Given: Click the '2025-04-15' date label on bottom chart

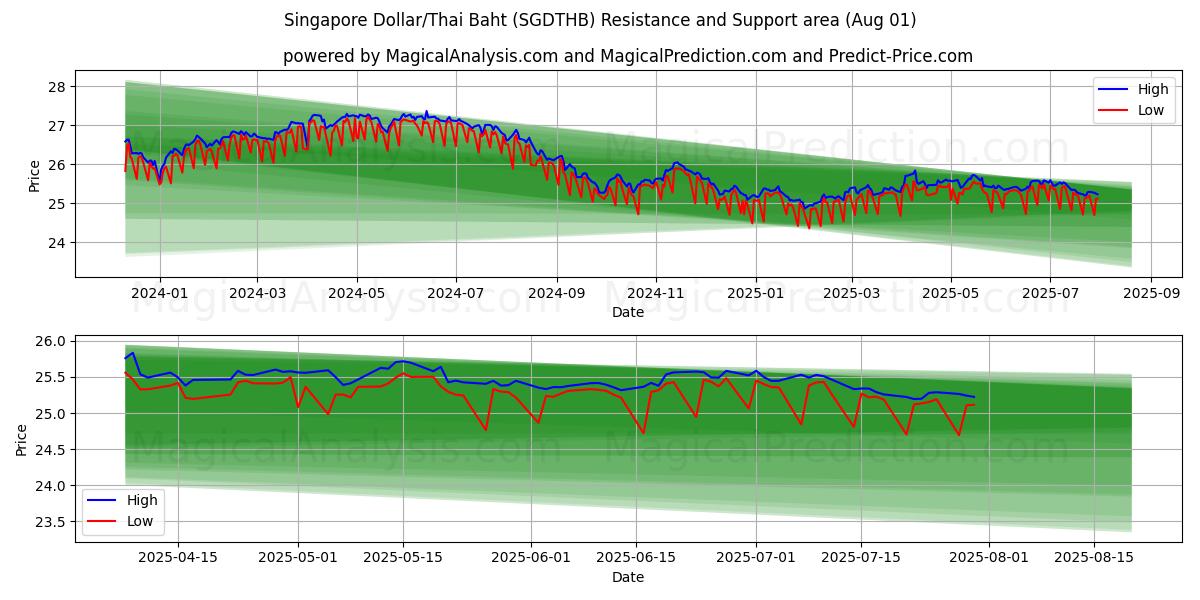Looking at the screenshot, I should pyautogui.click(x=178, y=558).
